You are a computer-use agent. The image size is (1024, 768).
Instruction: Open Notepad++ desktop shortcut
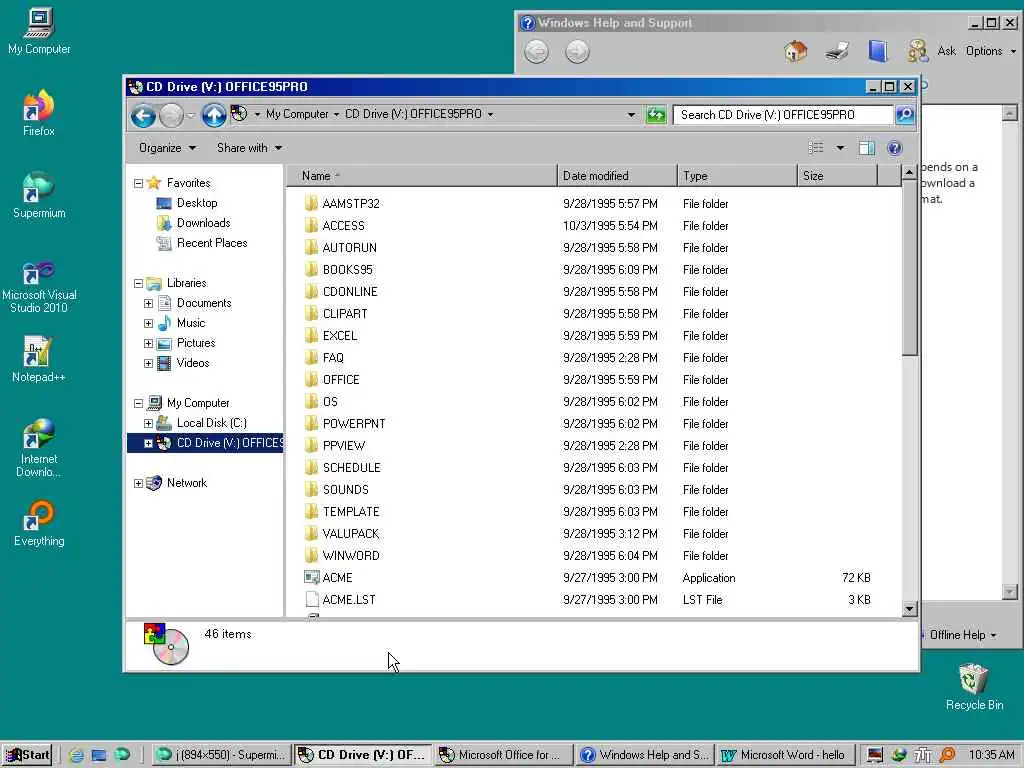(39, 359)
